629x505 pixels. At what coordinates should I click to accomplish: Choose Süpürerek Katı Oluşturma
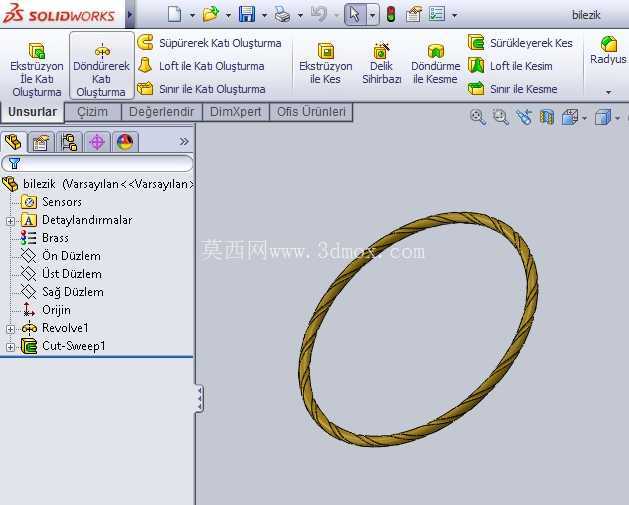(x=209, y=43)
